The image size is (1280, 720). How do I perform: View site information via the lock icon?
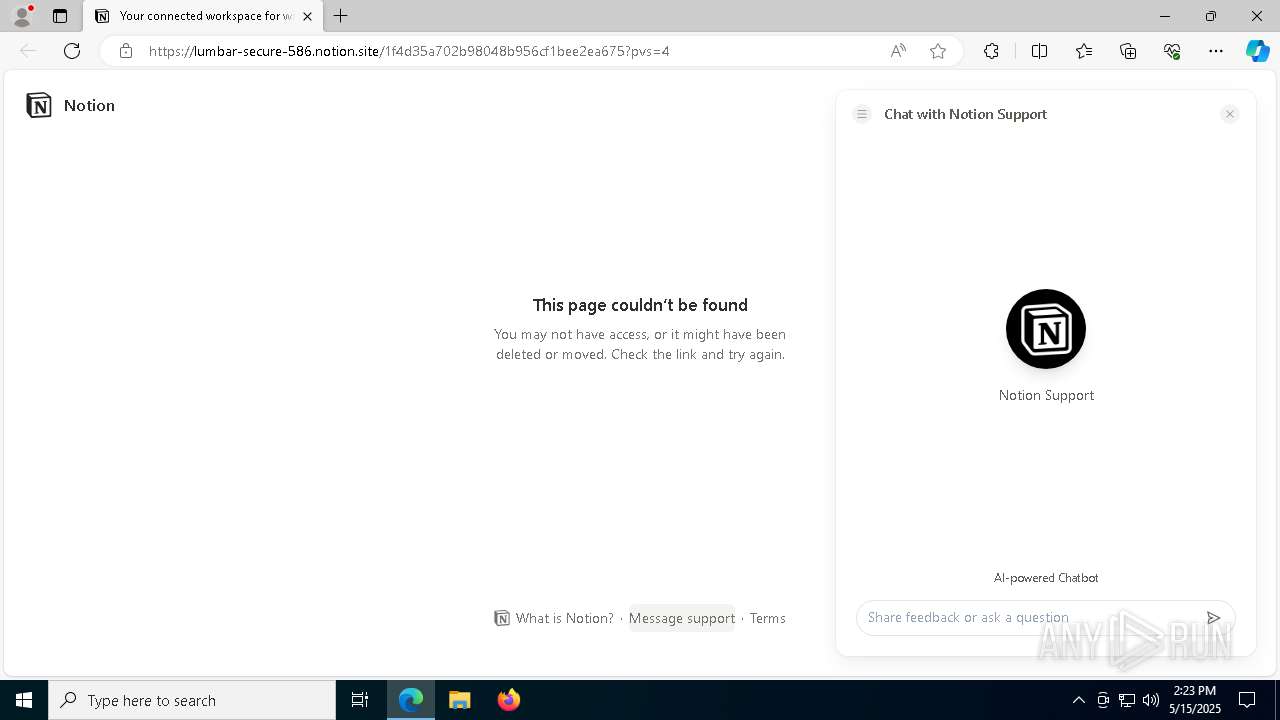126,51
